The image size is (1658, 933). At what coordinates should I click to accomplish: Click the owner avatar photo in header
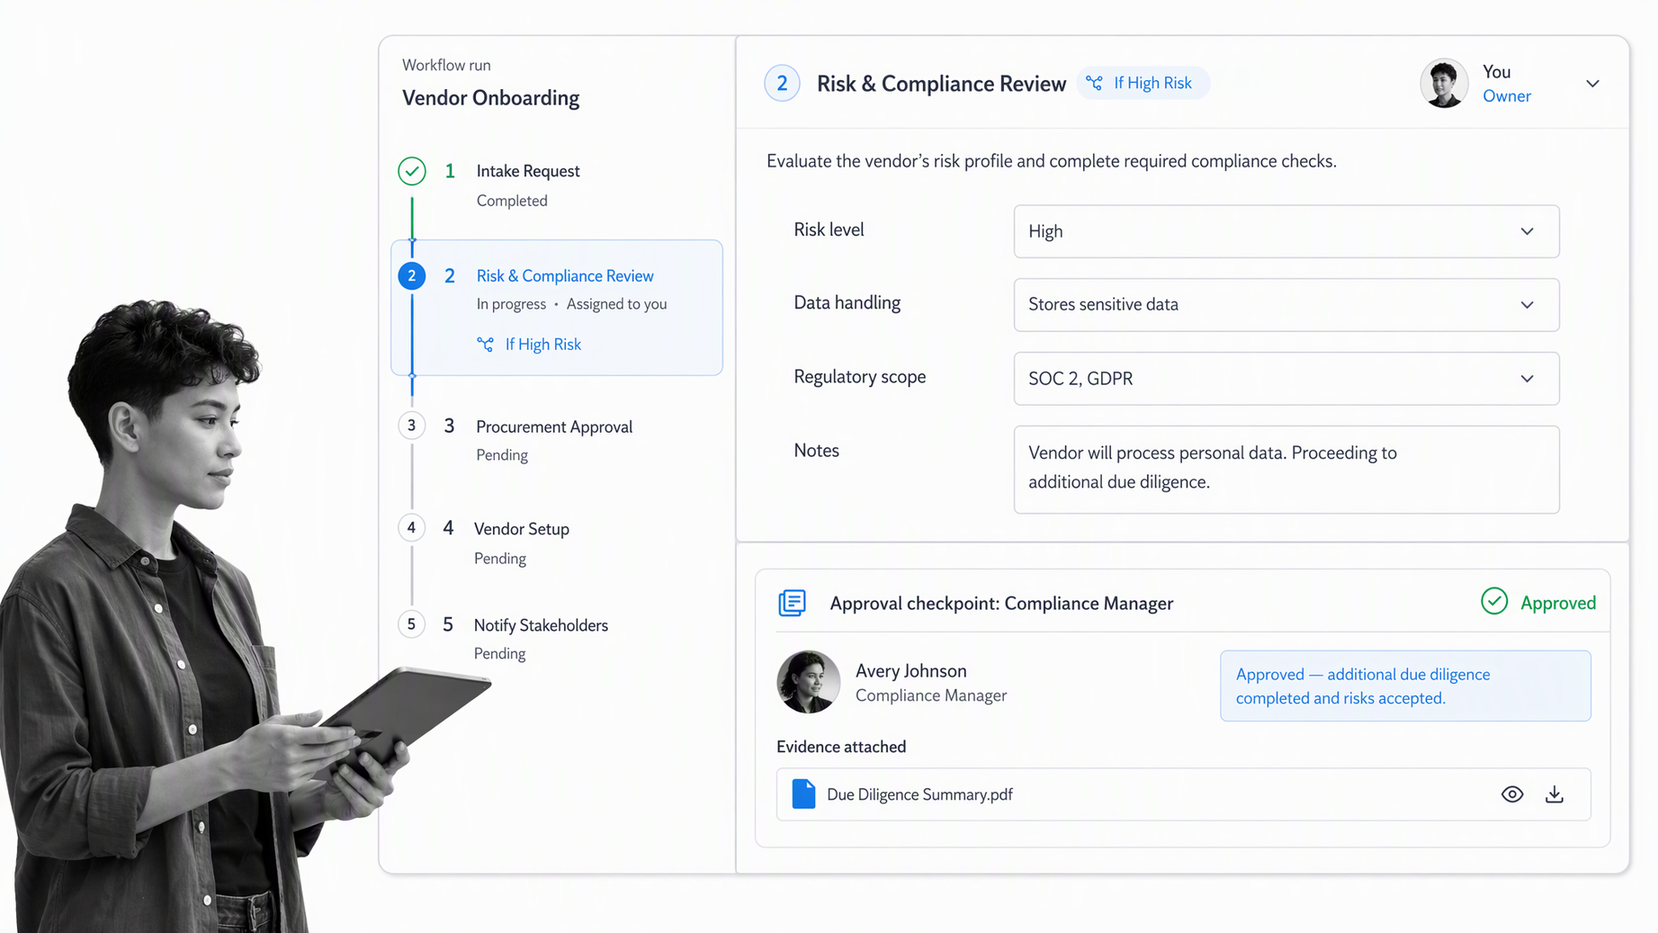coord(1444,83)
